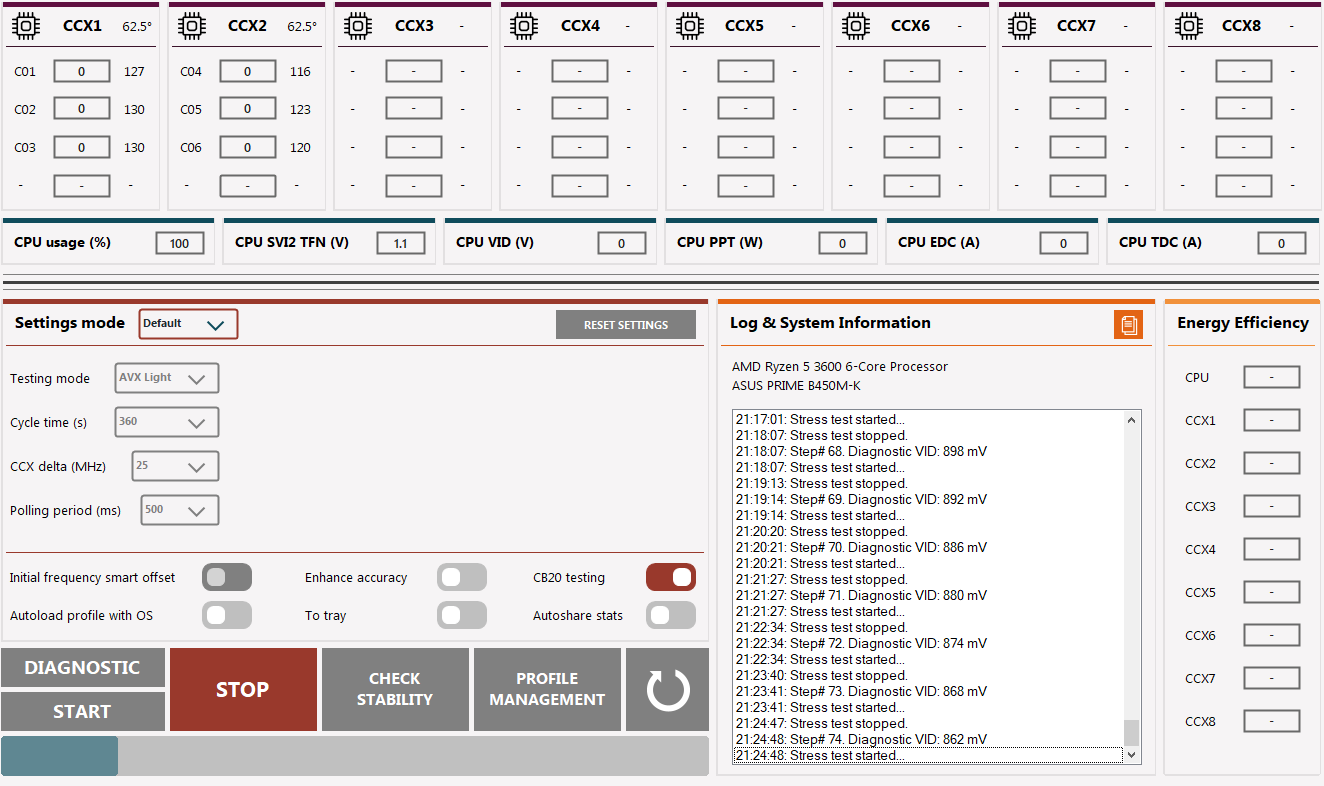Click the CPU VID value field
Image resolution: width=1324 pixels, height=786 pixels.
pos(622,243)
